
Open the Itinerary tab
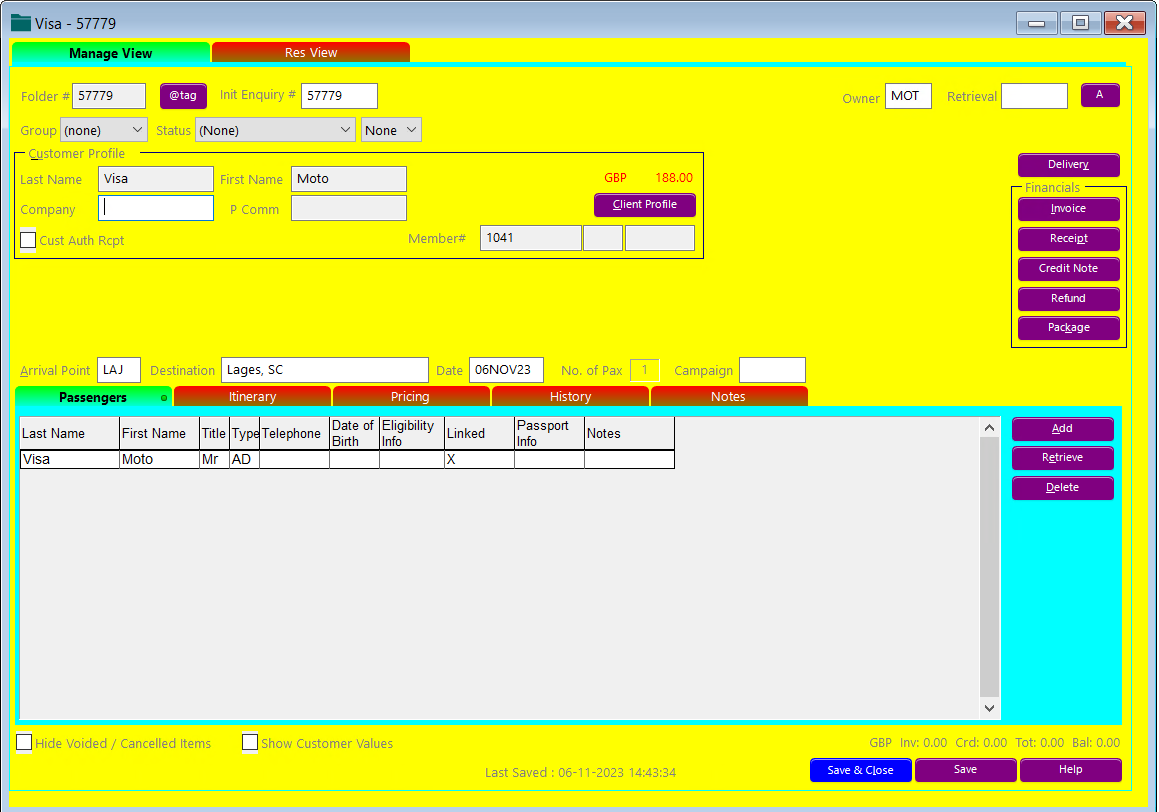coord(253,397)
